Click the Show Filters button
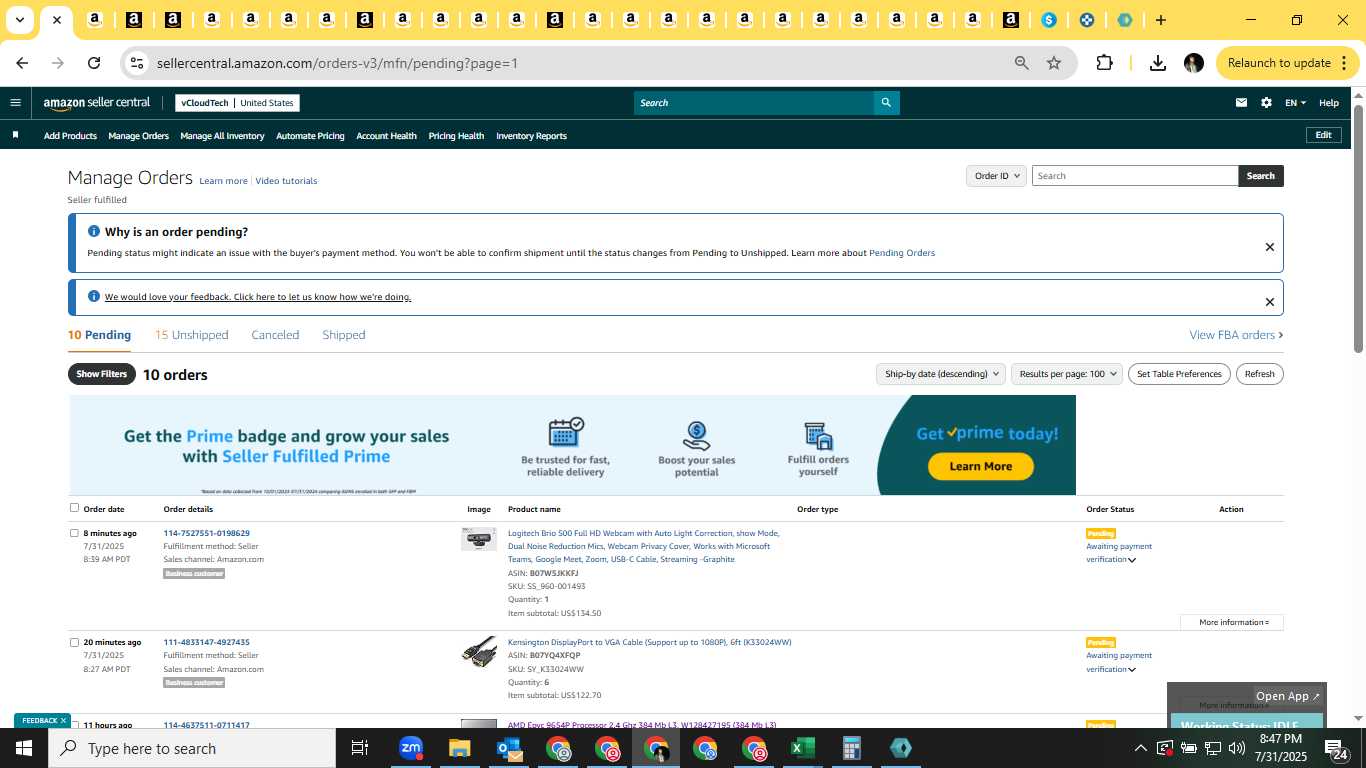 101,374
